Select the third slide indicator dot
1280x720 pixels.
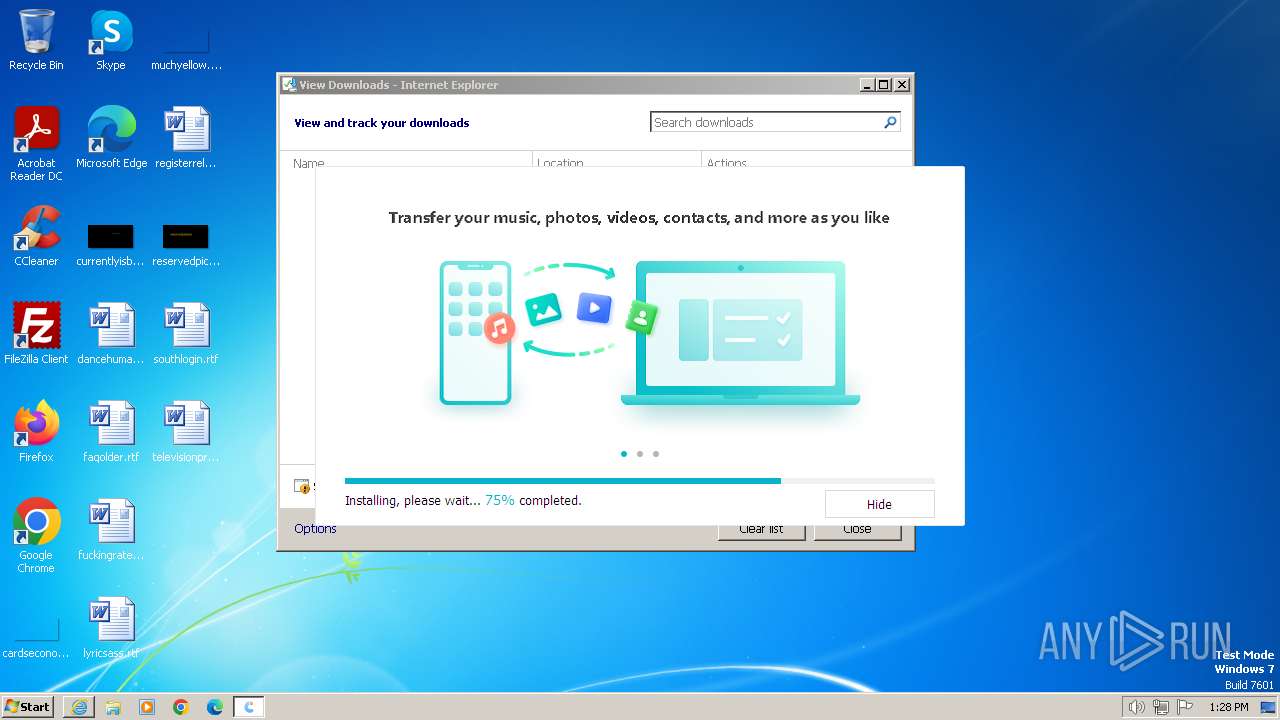point(656,454)
